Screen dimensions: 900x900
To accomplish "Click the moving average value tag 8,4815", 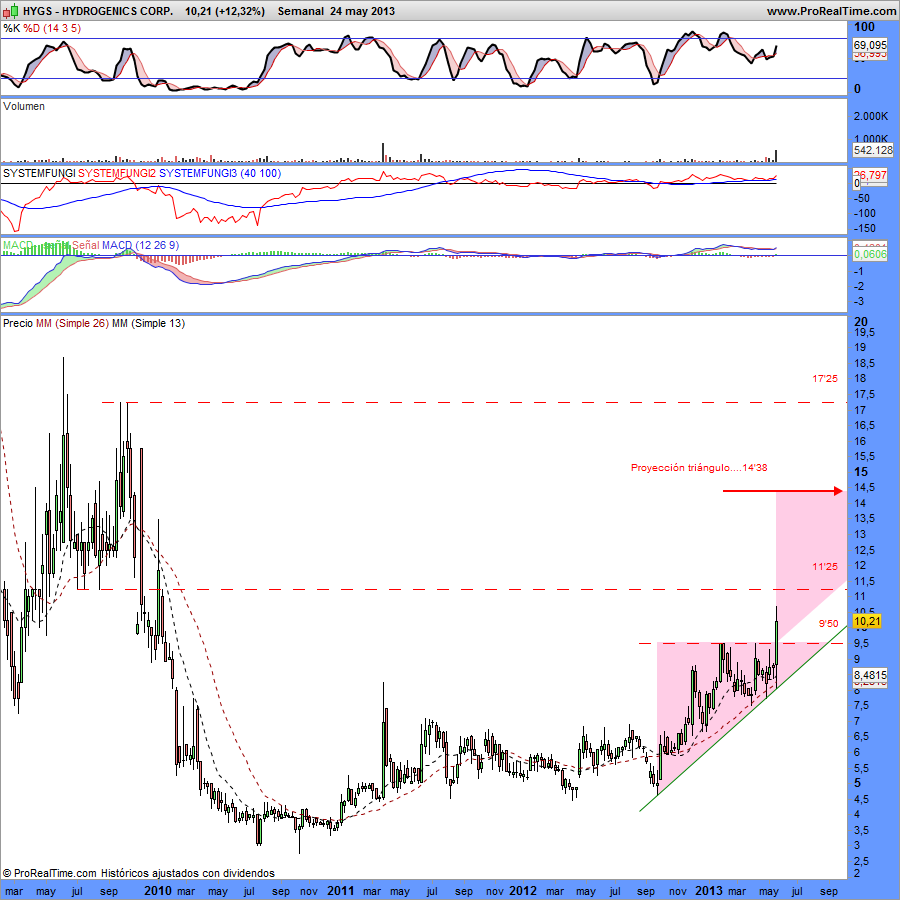I will (870, 675).
